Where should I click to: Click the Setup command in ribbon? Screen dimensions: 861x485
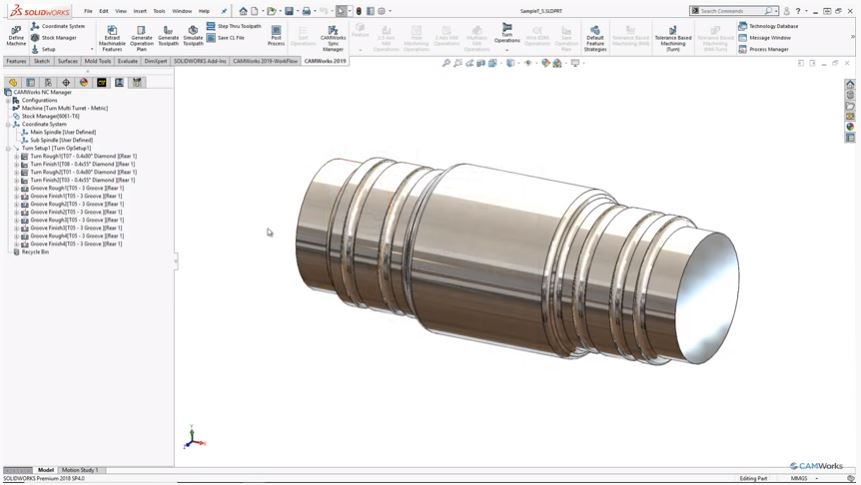[x=43, y=49]
